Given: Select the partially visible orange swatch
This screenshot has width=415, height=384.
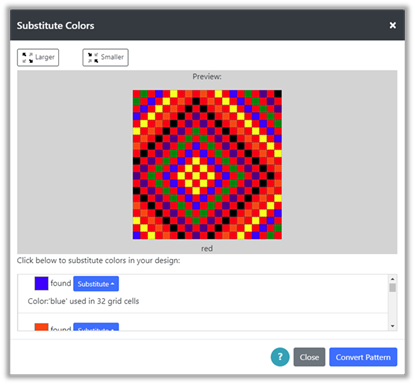Looking at the screenshot, I should 41,327.
